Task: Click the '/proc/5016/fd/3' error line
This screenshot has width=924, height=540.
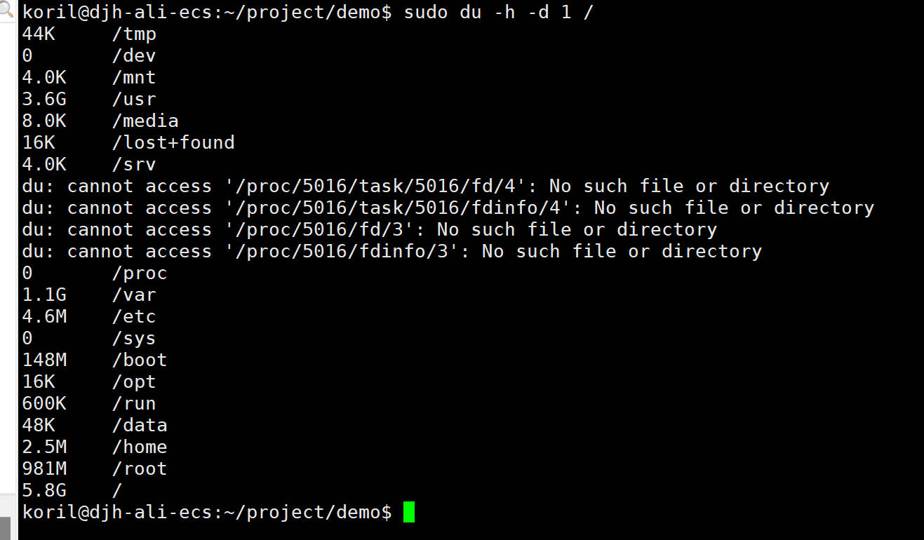Action: (x=369, y=230)
